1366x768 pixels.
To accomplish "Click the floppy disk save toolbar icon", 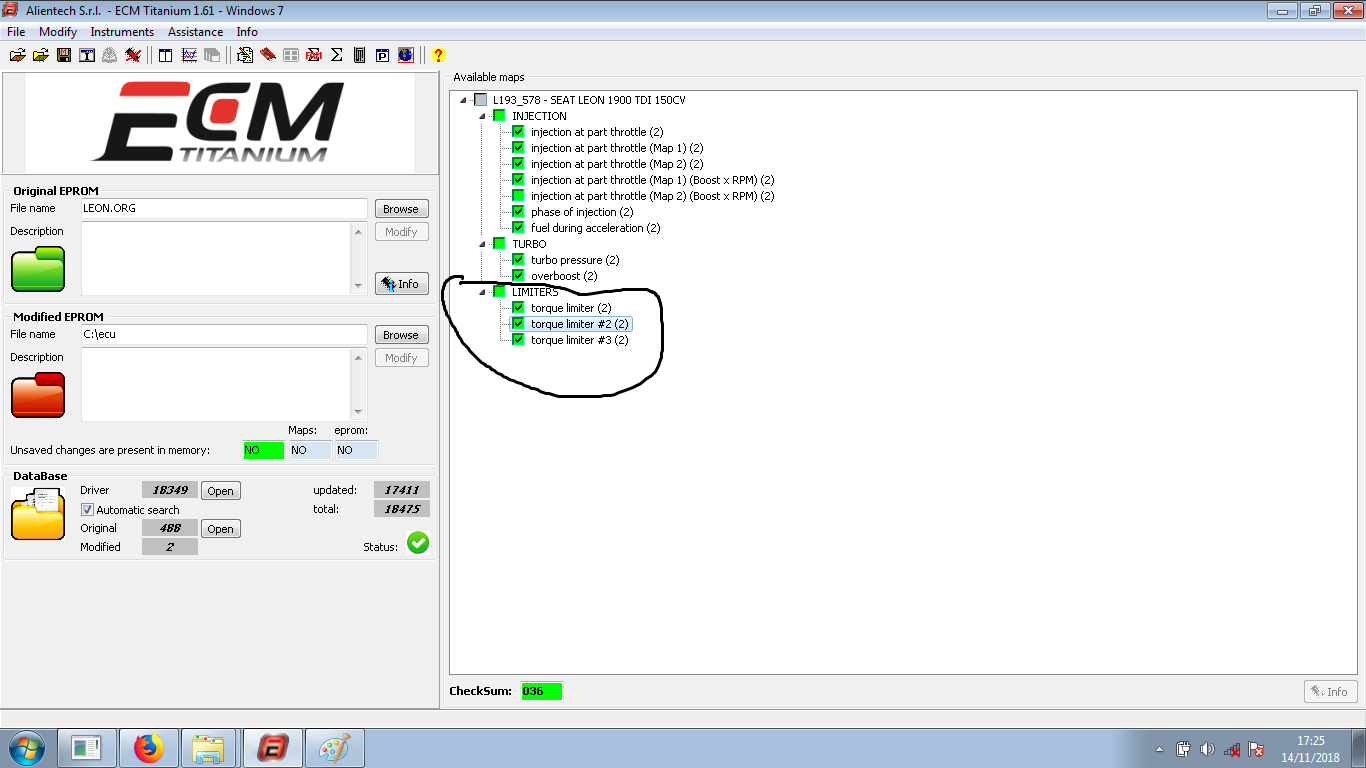I will coord(64,55).
